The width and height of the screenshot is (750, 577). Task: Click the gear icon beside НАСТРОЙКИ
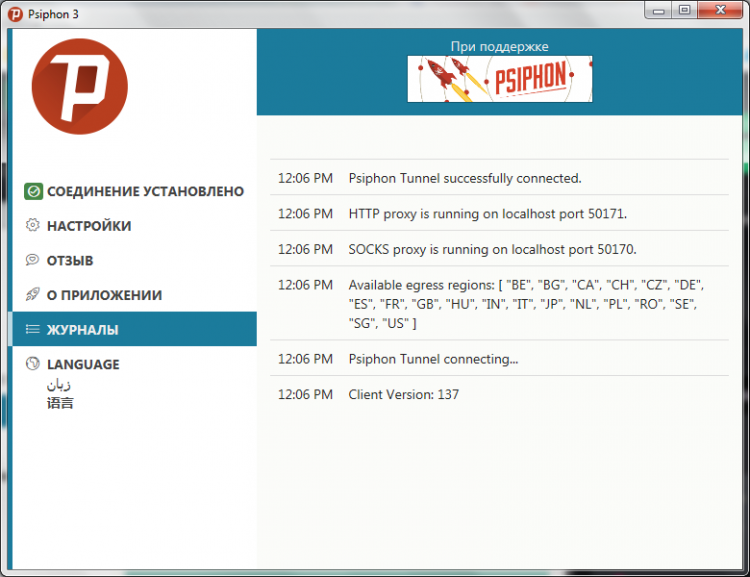point(33,226)
